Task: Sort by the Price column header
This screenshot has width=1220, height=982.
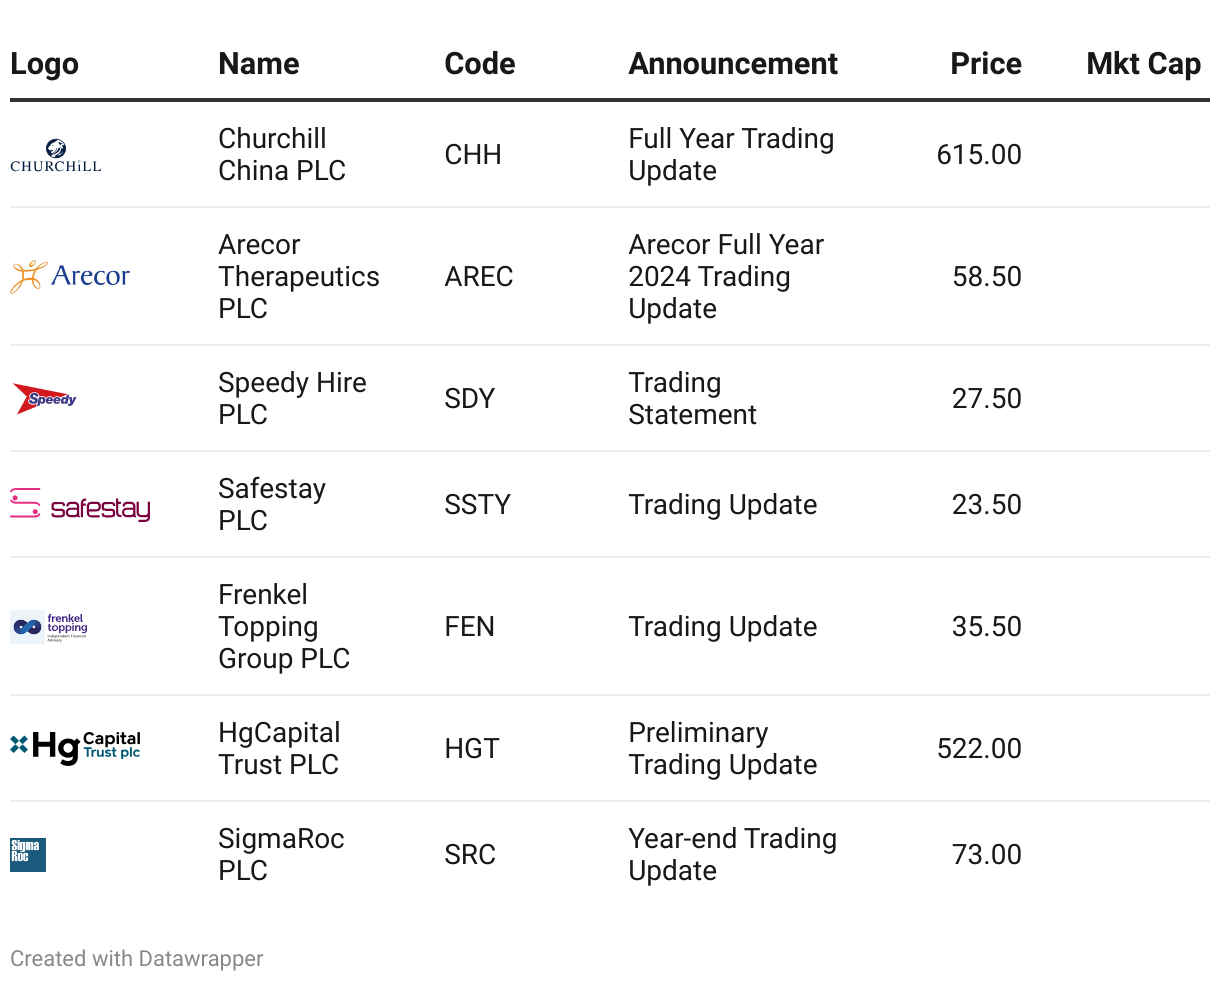Action: pyautogui.click(x=986, y=64)
